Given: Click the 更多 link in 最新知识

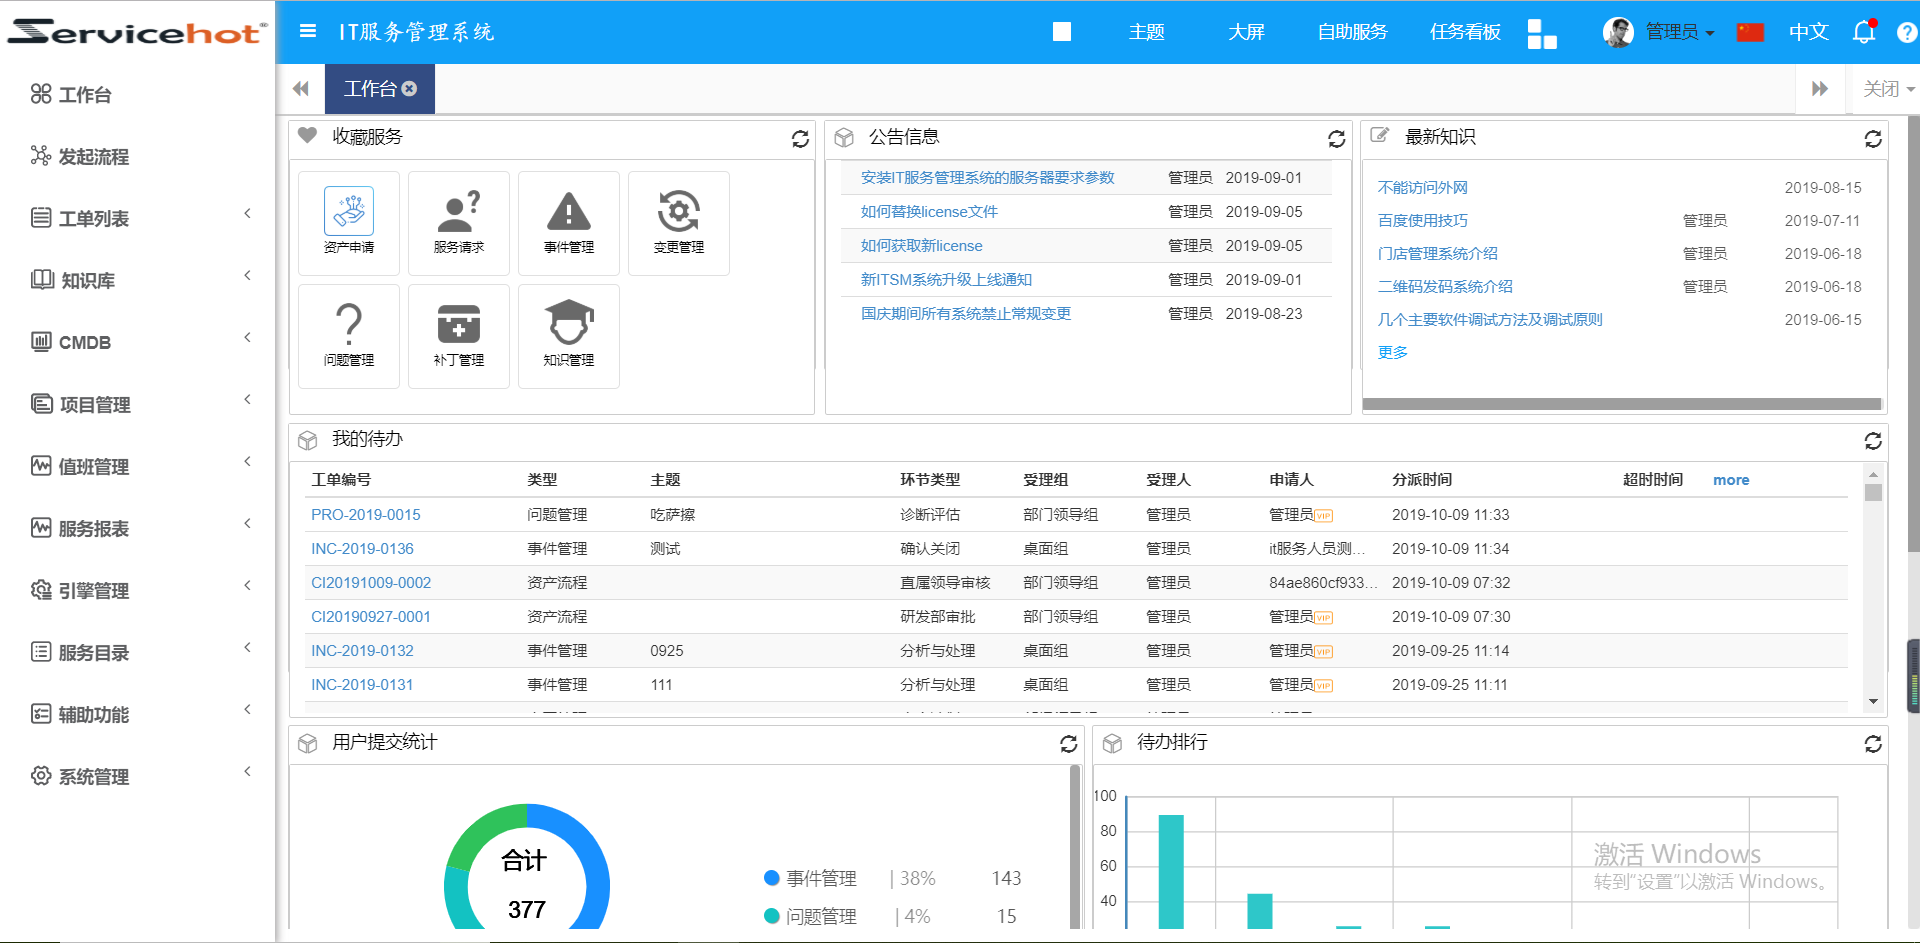Looking at the screenshot, I should [1392, 352].
